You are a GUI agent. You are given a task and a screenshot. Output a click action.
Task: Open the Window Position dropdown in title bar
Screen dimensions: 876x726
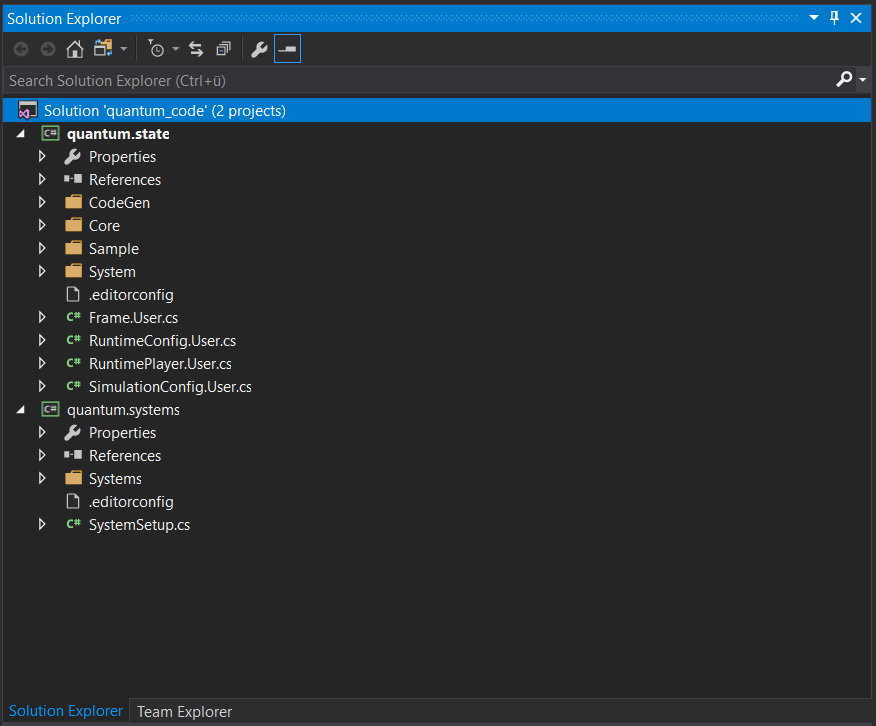point(814,18)
